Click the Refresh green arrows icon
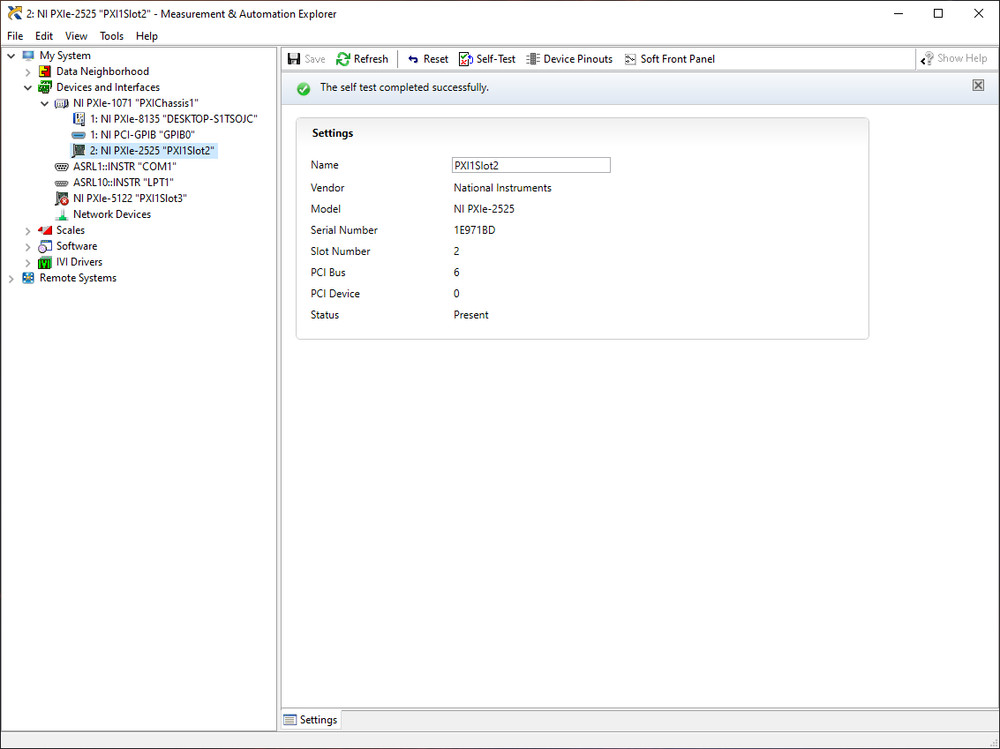 click(343, 59)
